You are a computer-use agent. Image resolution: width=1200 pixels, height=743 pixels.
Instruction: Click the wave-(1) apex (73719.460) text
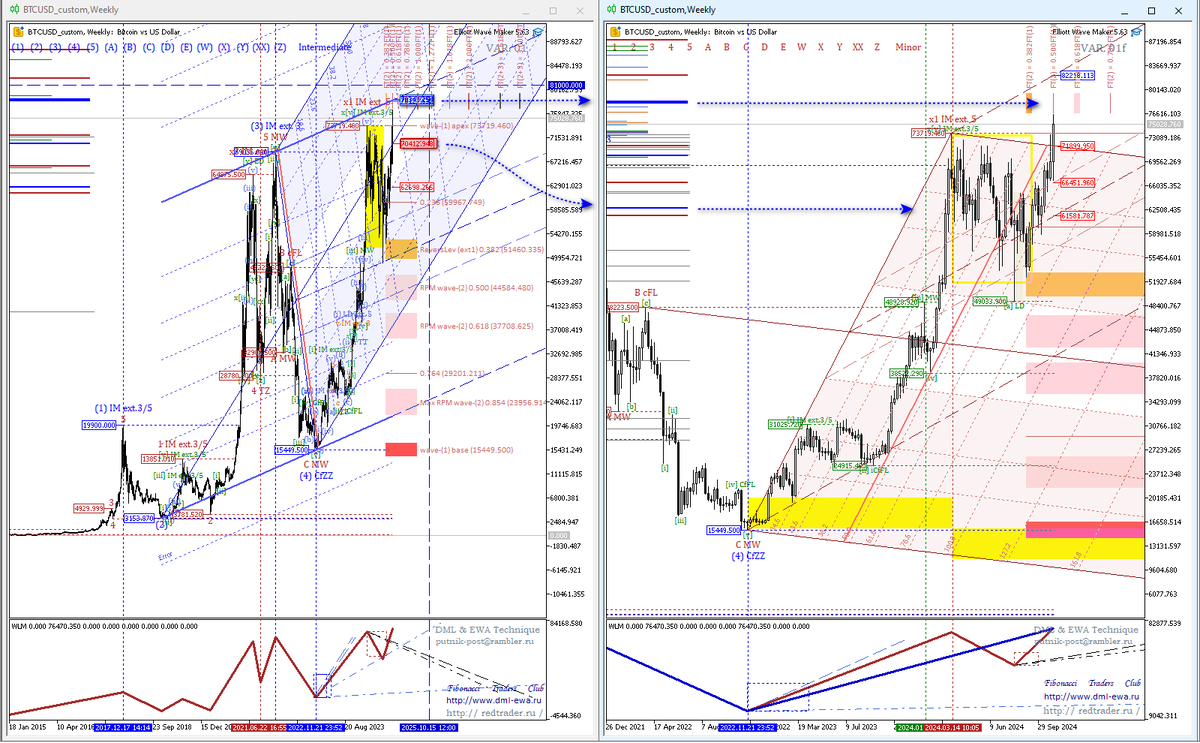click(467, 127)
